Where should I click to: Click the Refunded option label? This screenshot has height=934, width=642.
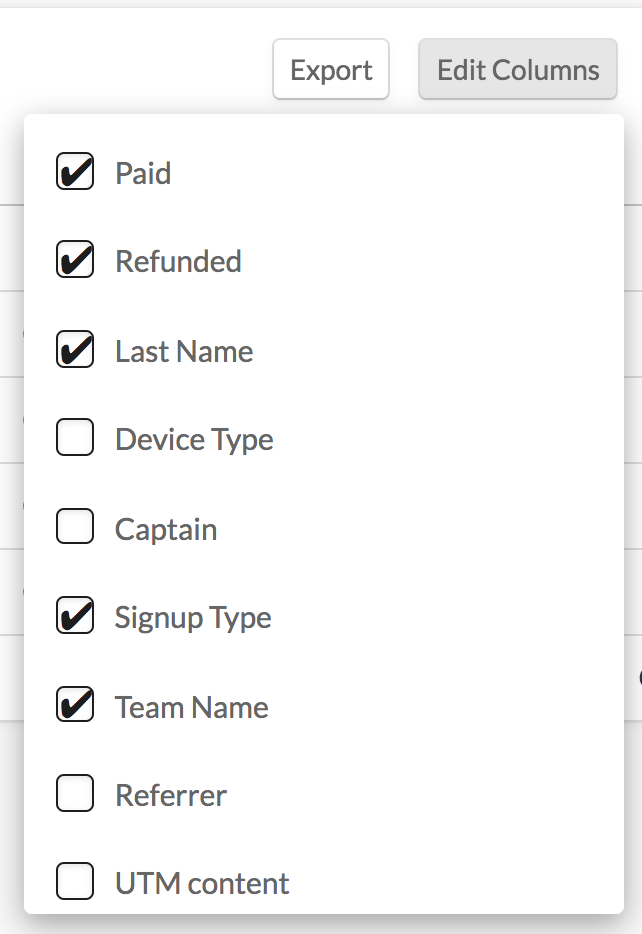click(x=178, y=261)
